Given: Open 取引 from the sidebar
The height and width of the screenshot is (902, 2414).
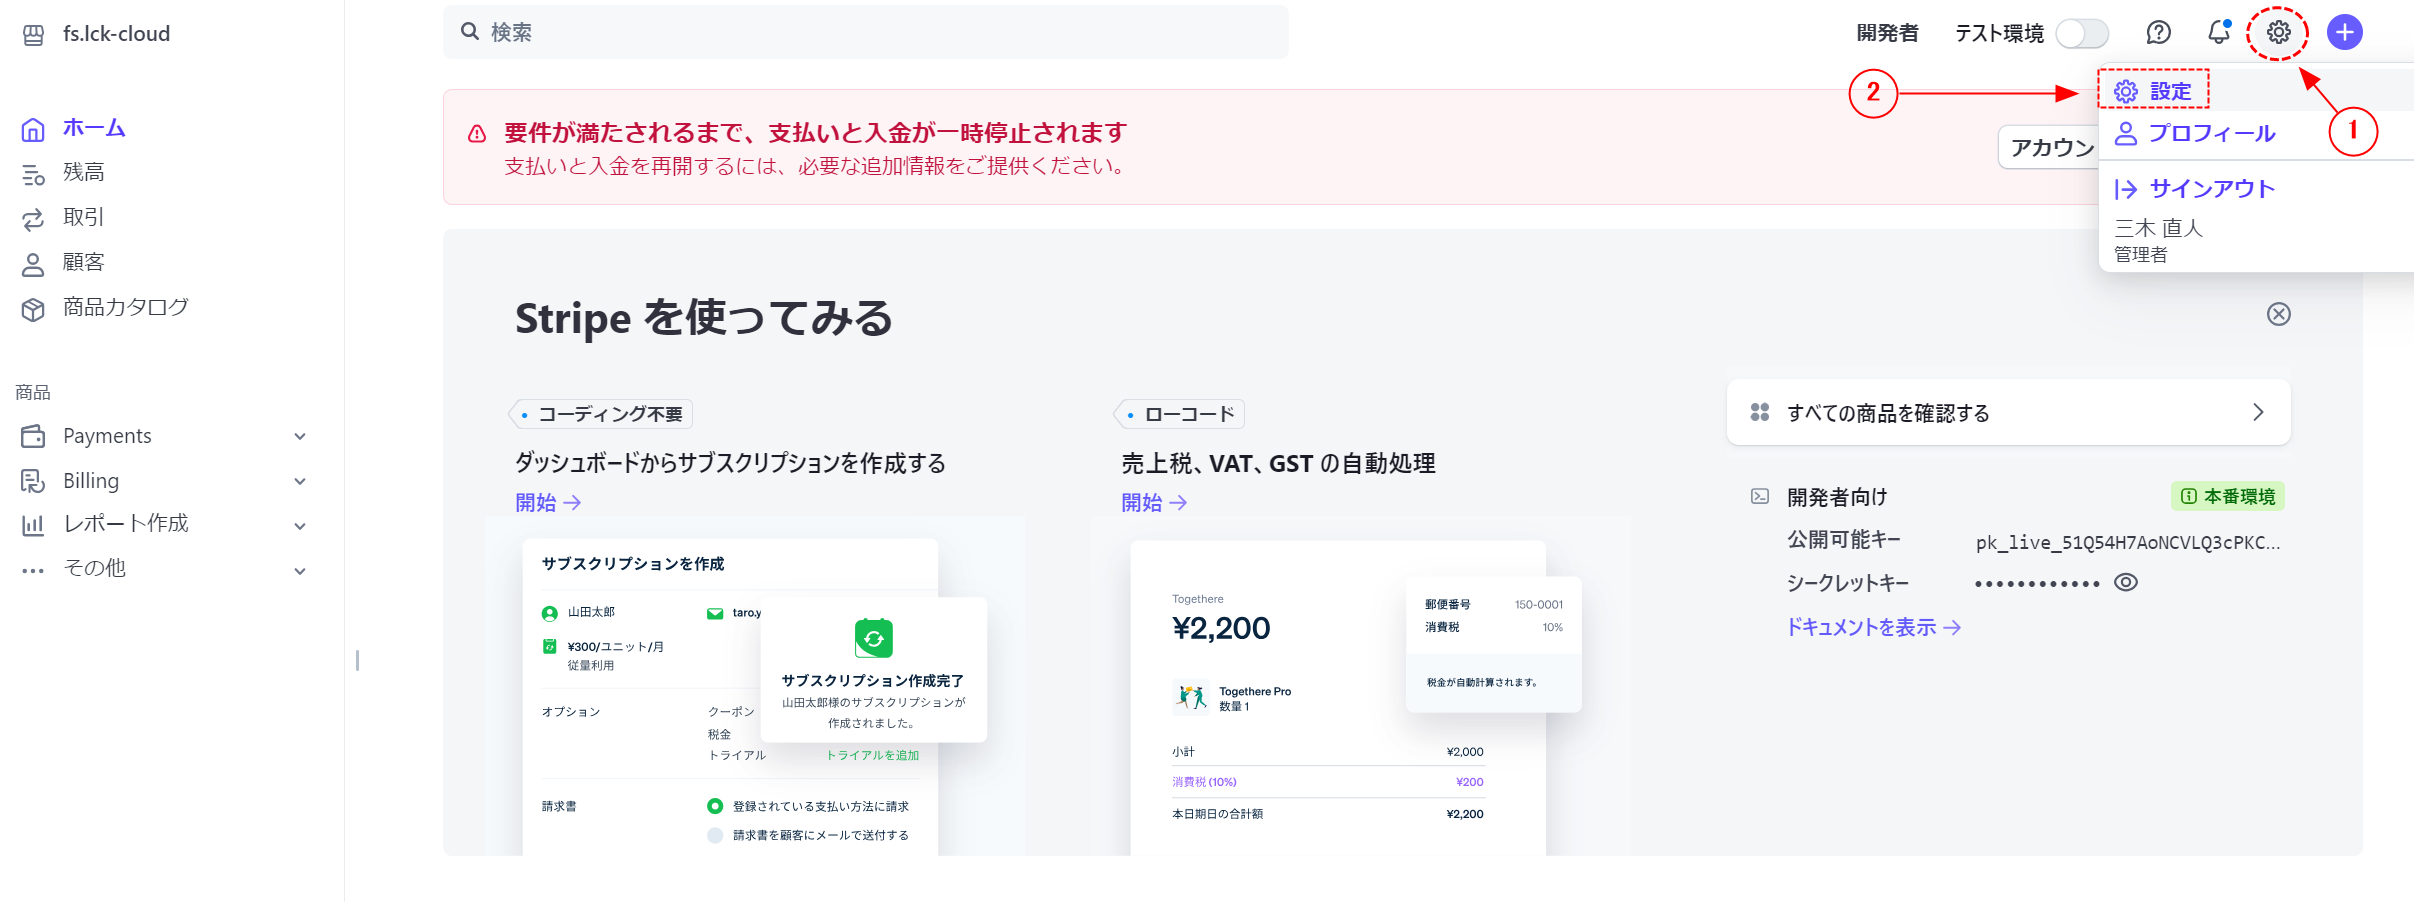Looking at the screenshot, I should click(x=84, y=217).
